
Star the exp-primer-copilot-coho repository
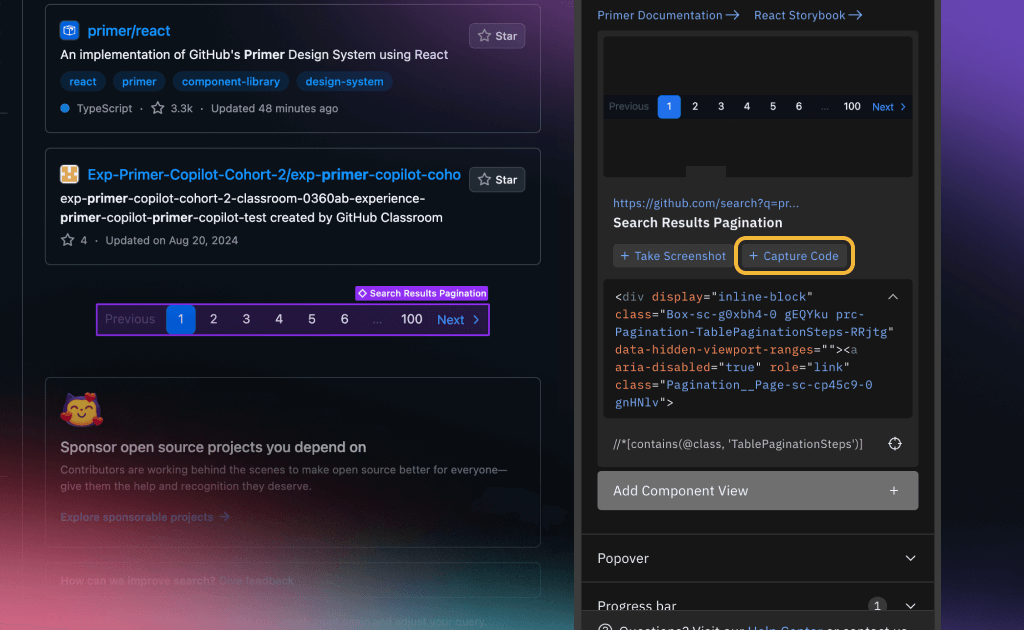[497, 180]
